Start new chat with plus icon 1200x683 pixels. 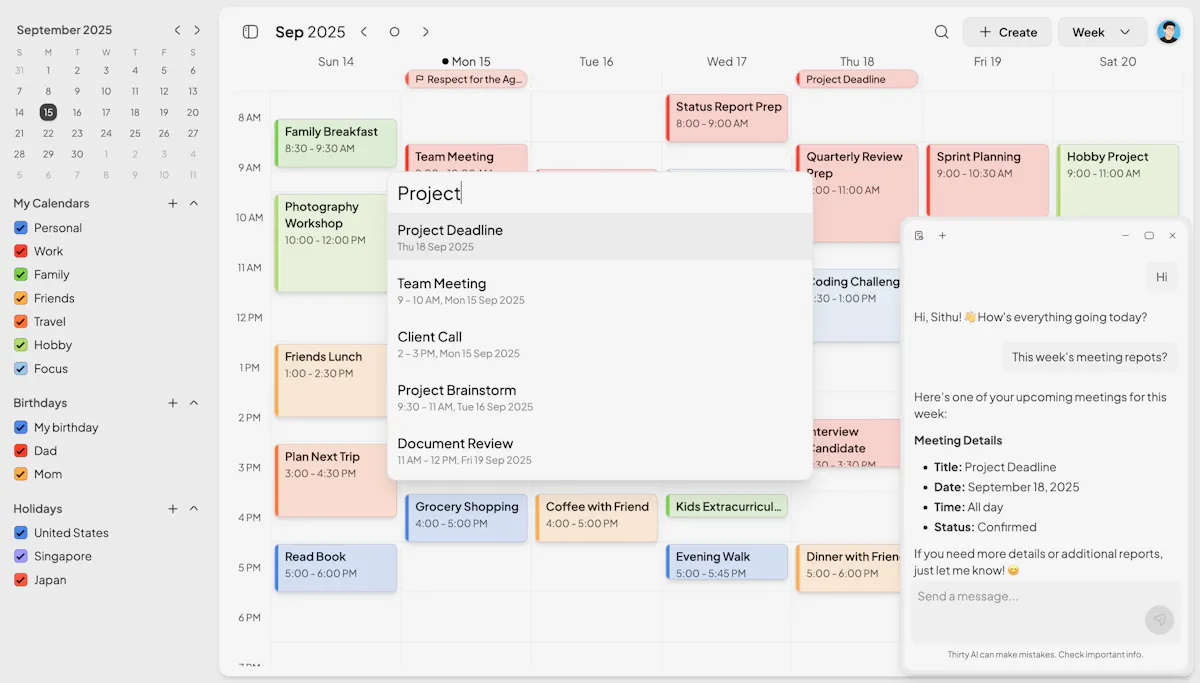pyautogui.click(x=942, y=236)
